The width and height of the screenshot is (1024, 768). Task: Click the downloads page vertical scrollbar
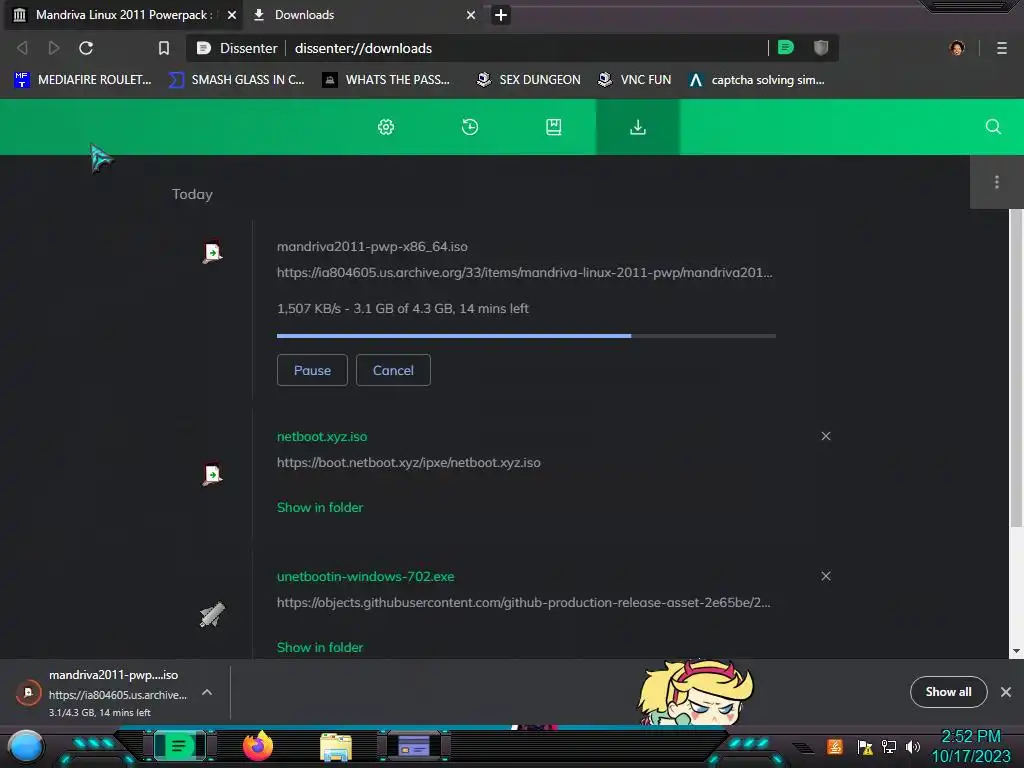click(x=1016, y=368)
